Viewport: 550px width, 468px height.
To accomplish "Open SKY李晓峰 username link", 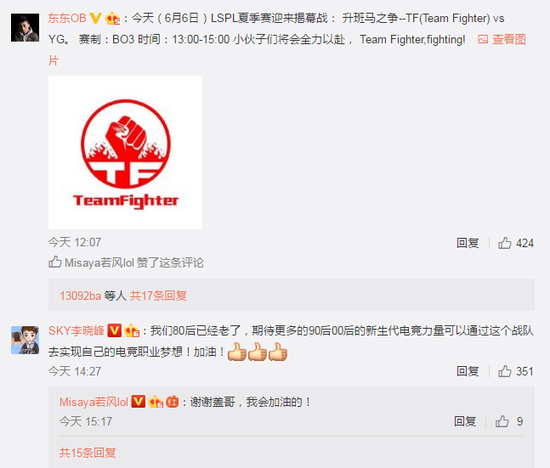I will tap(76, 331).
